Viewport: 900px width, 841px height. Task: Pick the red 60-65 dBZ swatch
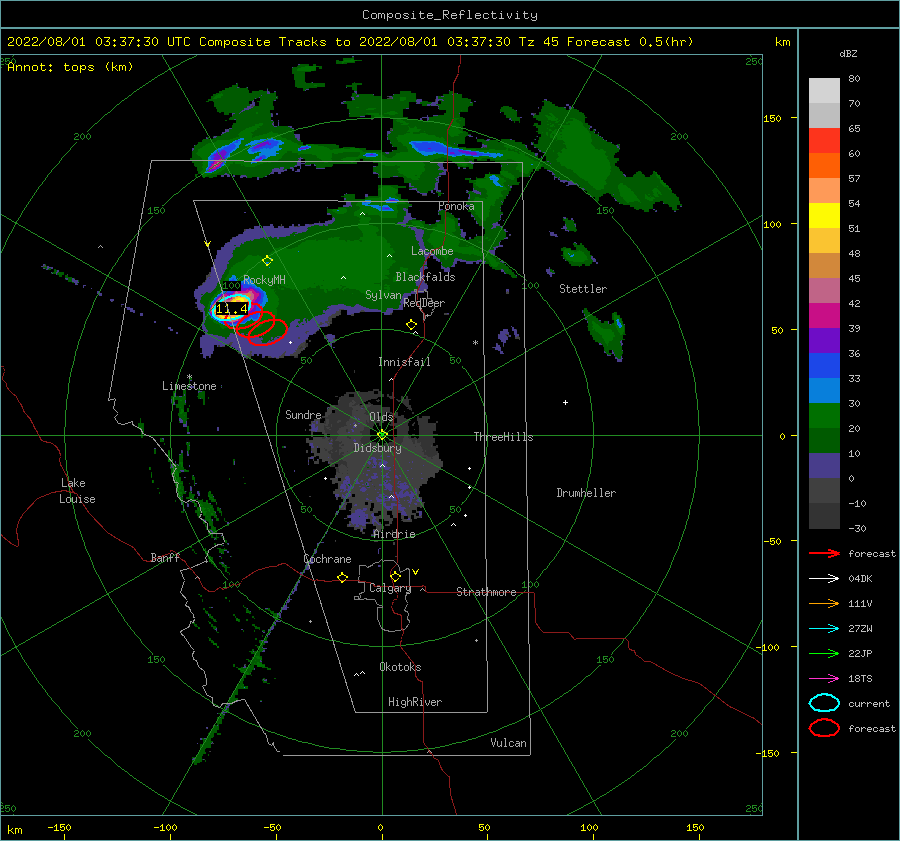(824, 141)
